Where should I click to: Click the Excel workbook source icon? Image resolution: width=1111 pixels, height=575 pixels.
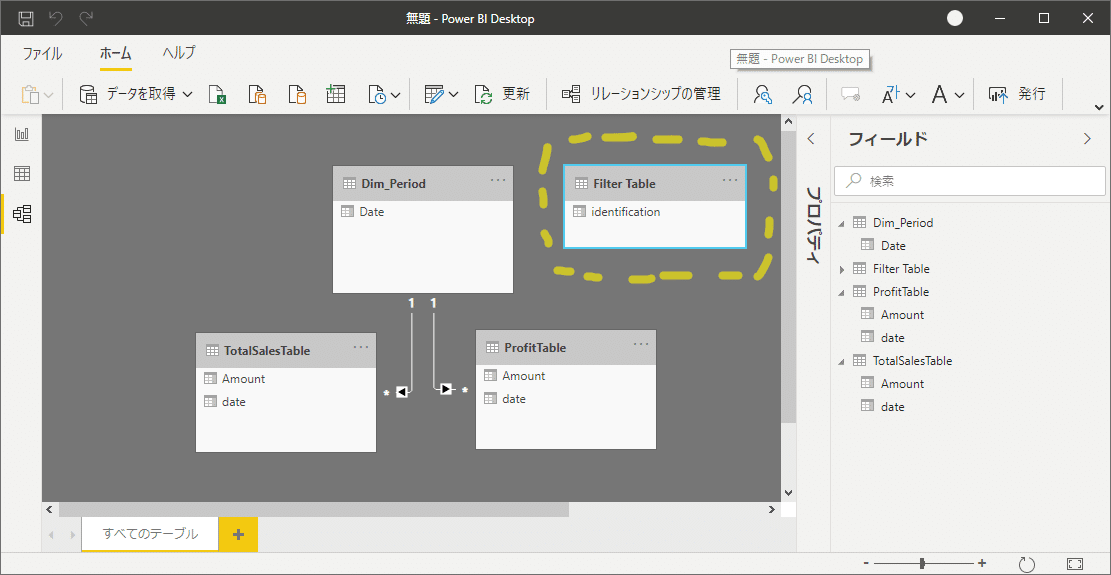pos(217,95)
